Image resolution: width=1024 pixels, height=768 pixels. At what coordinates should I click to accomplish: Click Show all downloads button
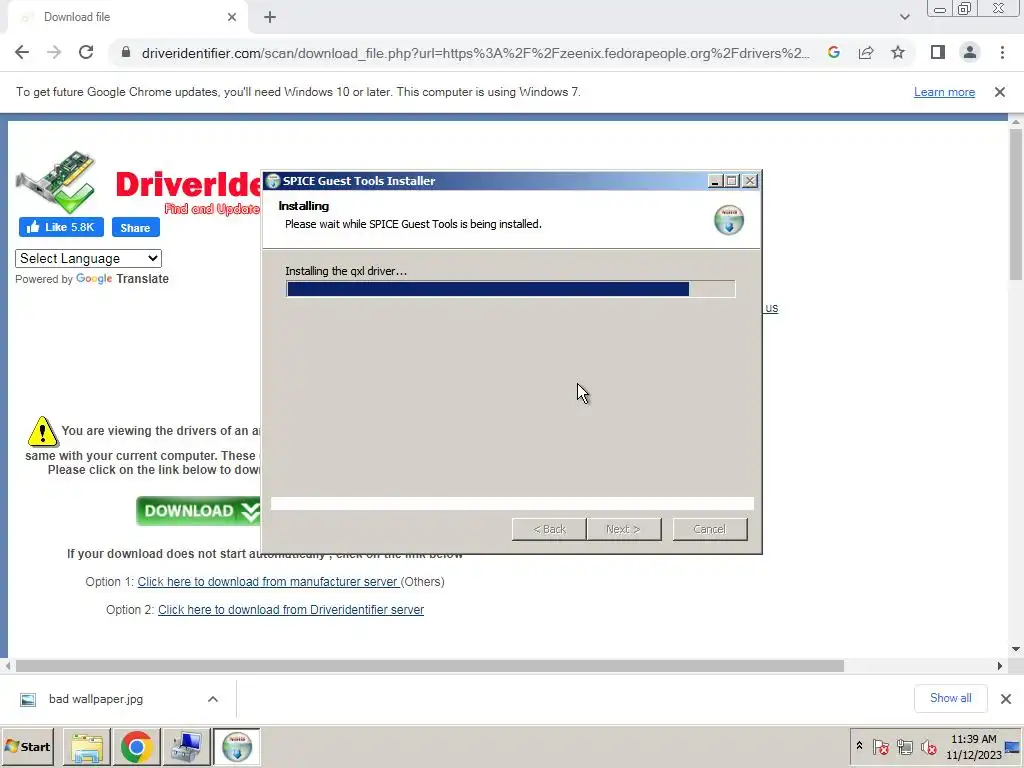click(x=950, y=698)
